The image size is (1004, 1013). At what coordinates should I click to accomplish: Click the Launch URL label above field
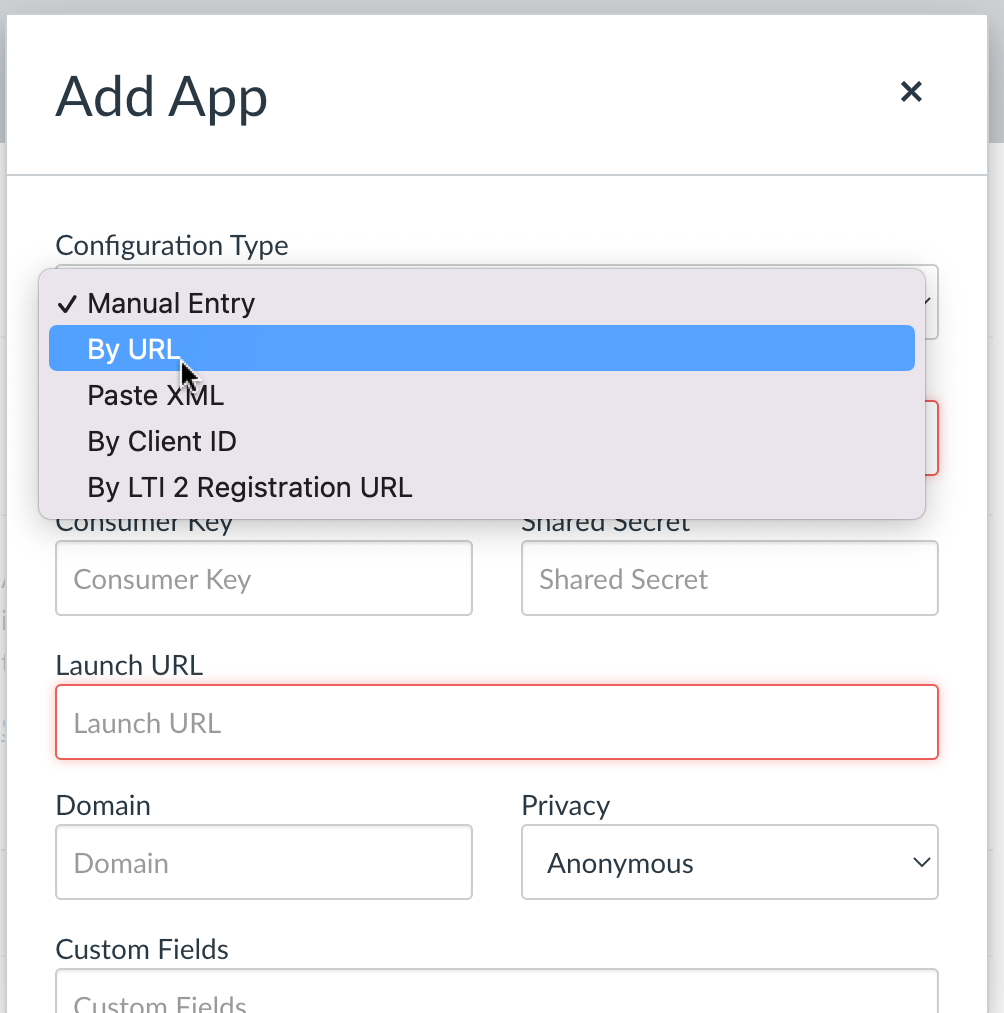click(129, 665)
